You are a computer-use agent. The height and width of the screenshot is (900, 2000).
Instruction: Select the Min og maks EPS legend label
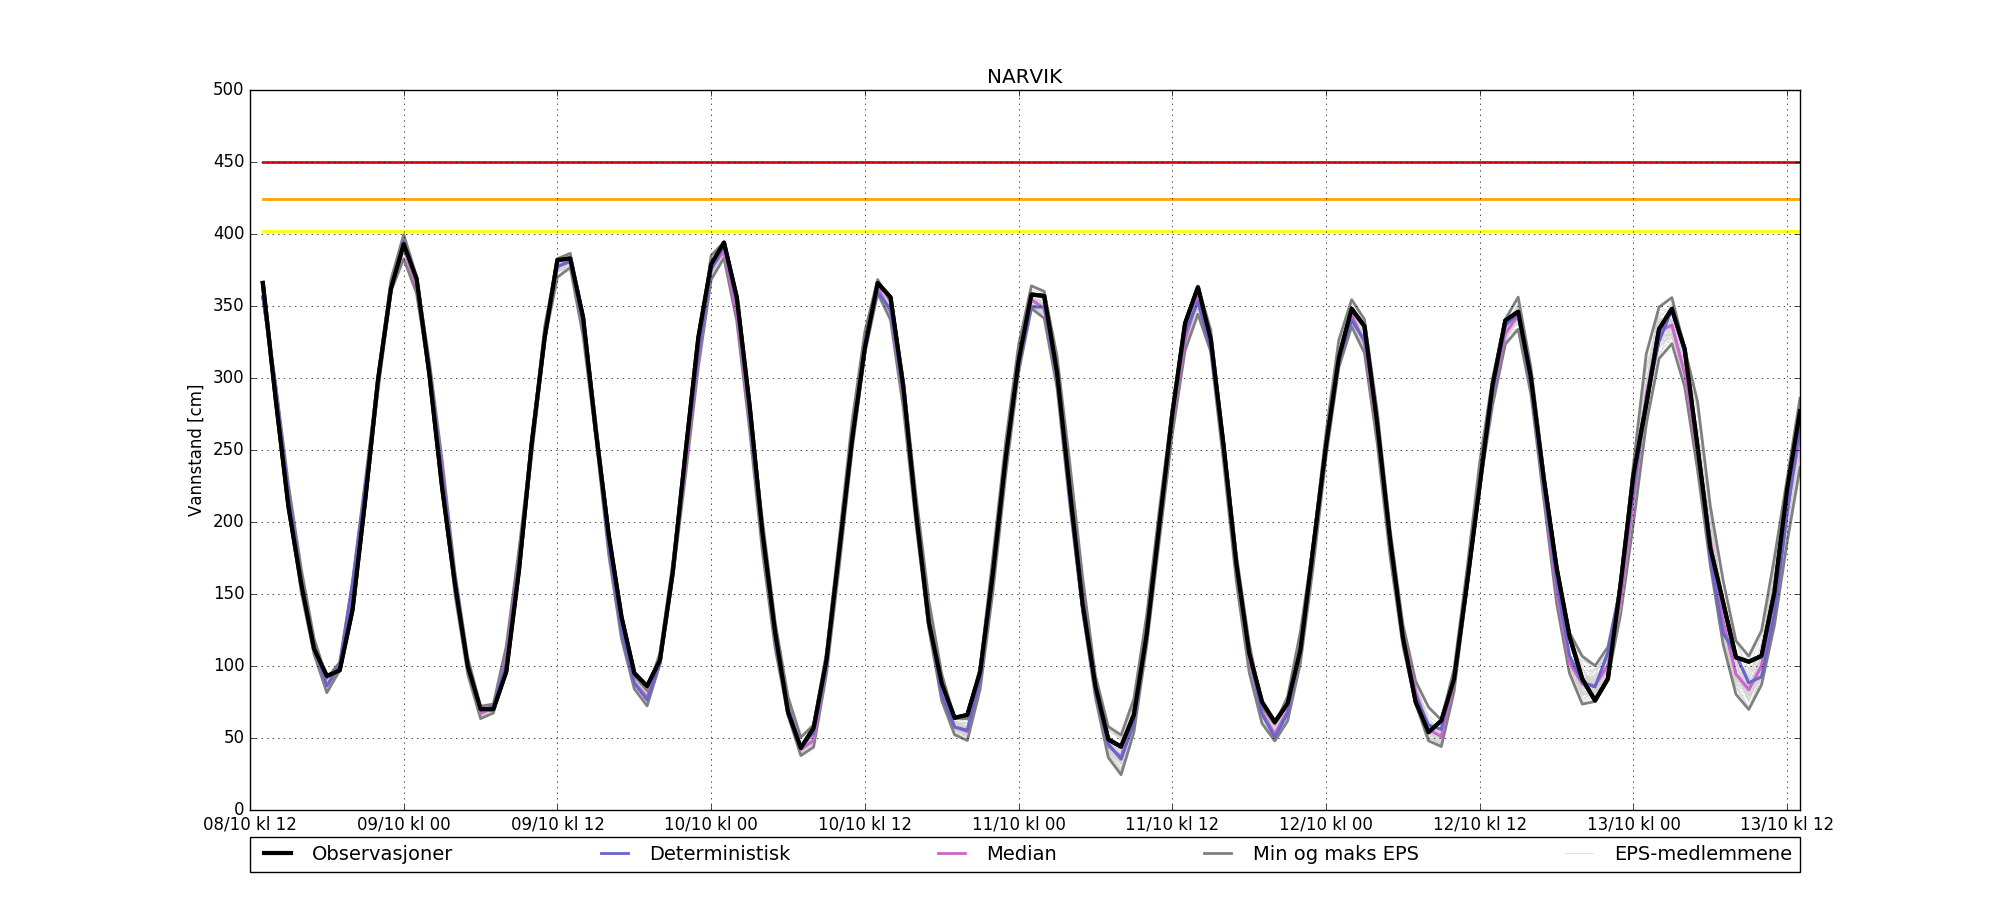pos(1335,854)
